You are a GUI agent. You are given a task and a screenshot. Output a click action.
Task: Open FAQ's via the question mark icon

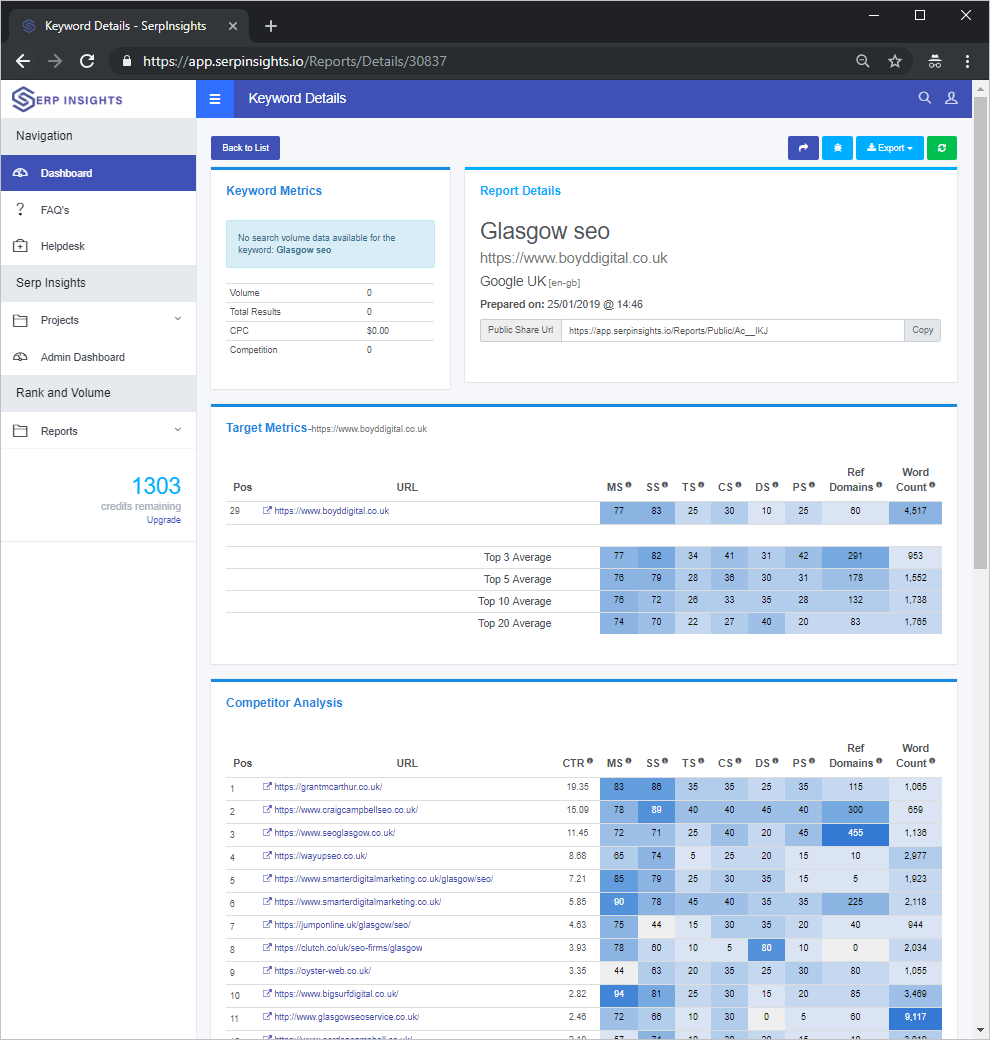pos(20,209)
